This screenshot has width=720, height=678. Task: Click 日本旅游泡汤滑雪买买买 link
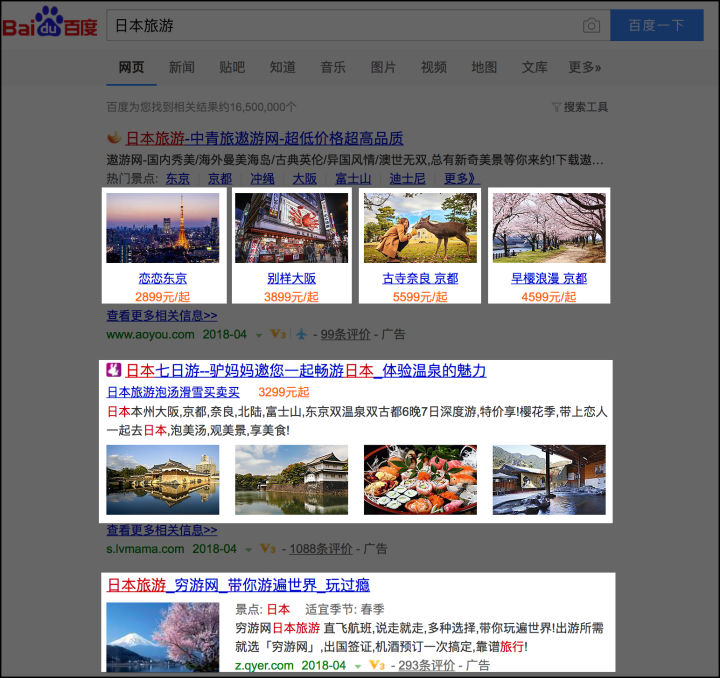coord(173,392)
